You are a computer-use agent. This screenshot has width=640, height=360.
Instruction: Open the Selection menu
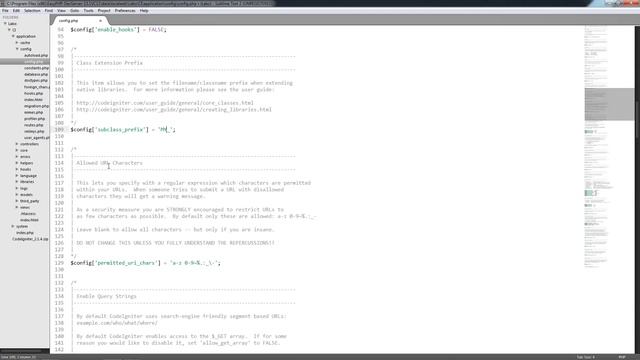tap(32, 11)
